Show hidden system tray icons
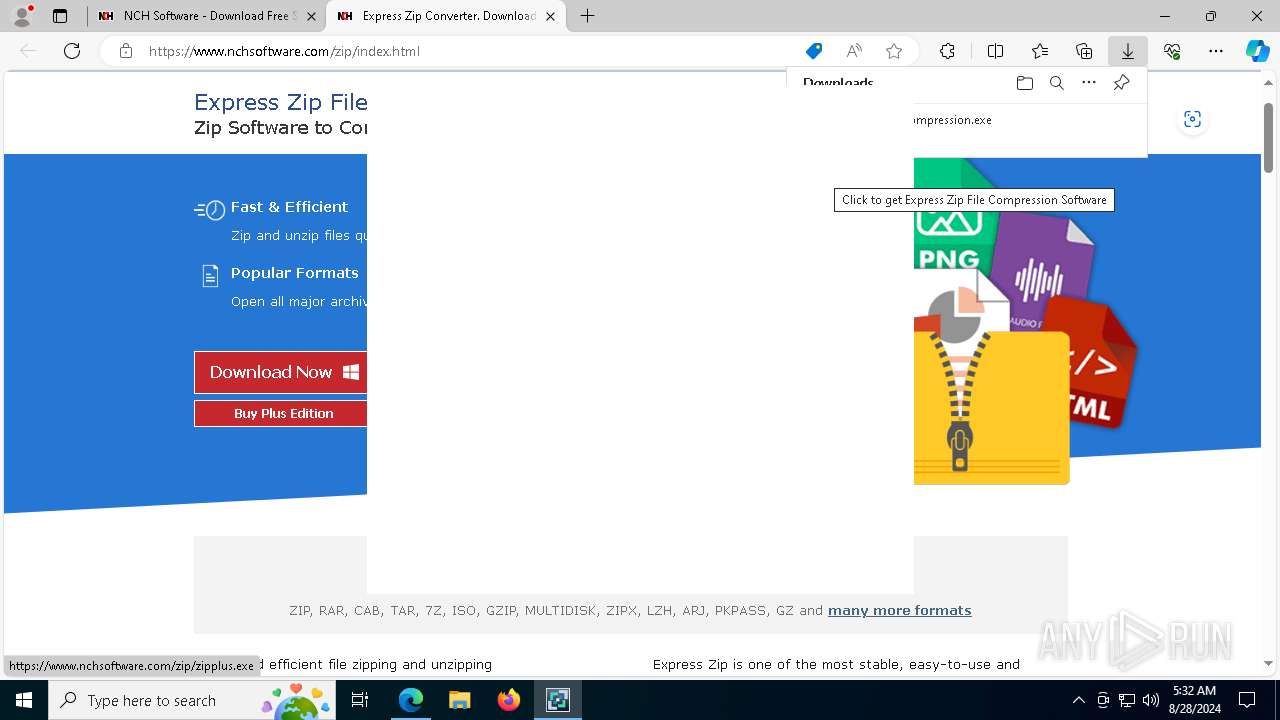The height and width of the screenshot is (720, 1280). (x=1078, y=700)
